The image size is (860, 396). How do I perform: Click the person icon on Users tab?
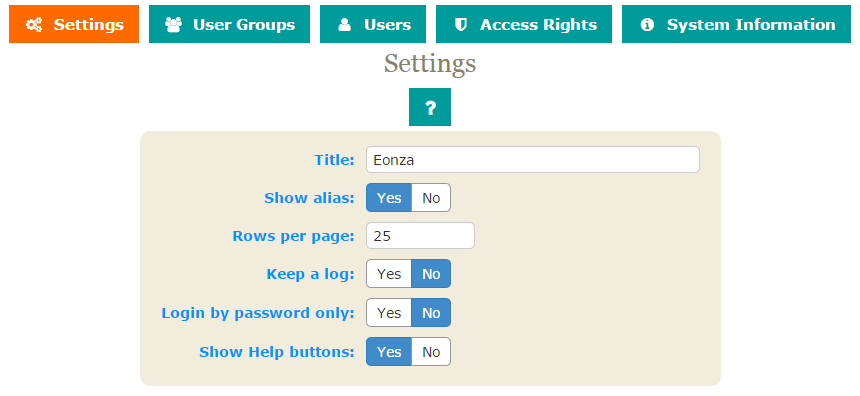point(344,25)
